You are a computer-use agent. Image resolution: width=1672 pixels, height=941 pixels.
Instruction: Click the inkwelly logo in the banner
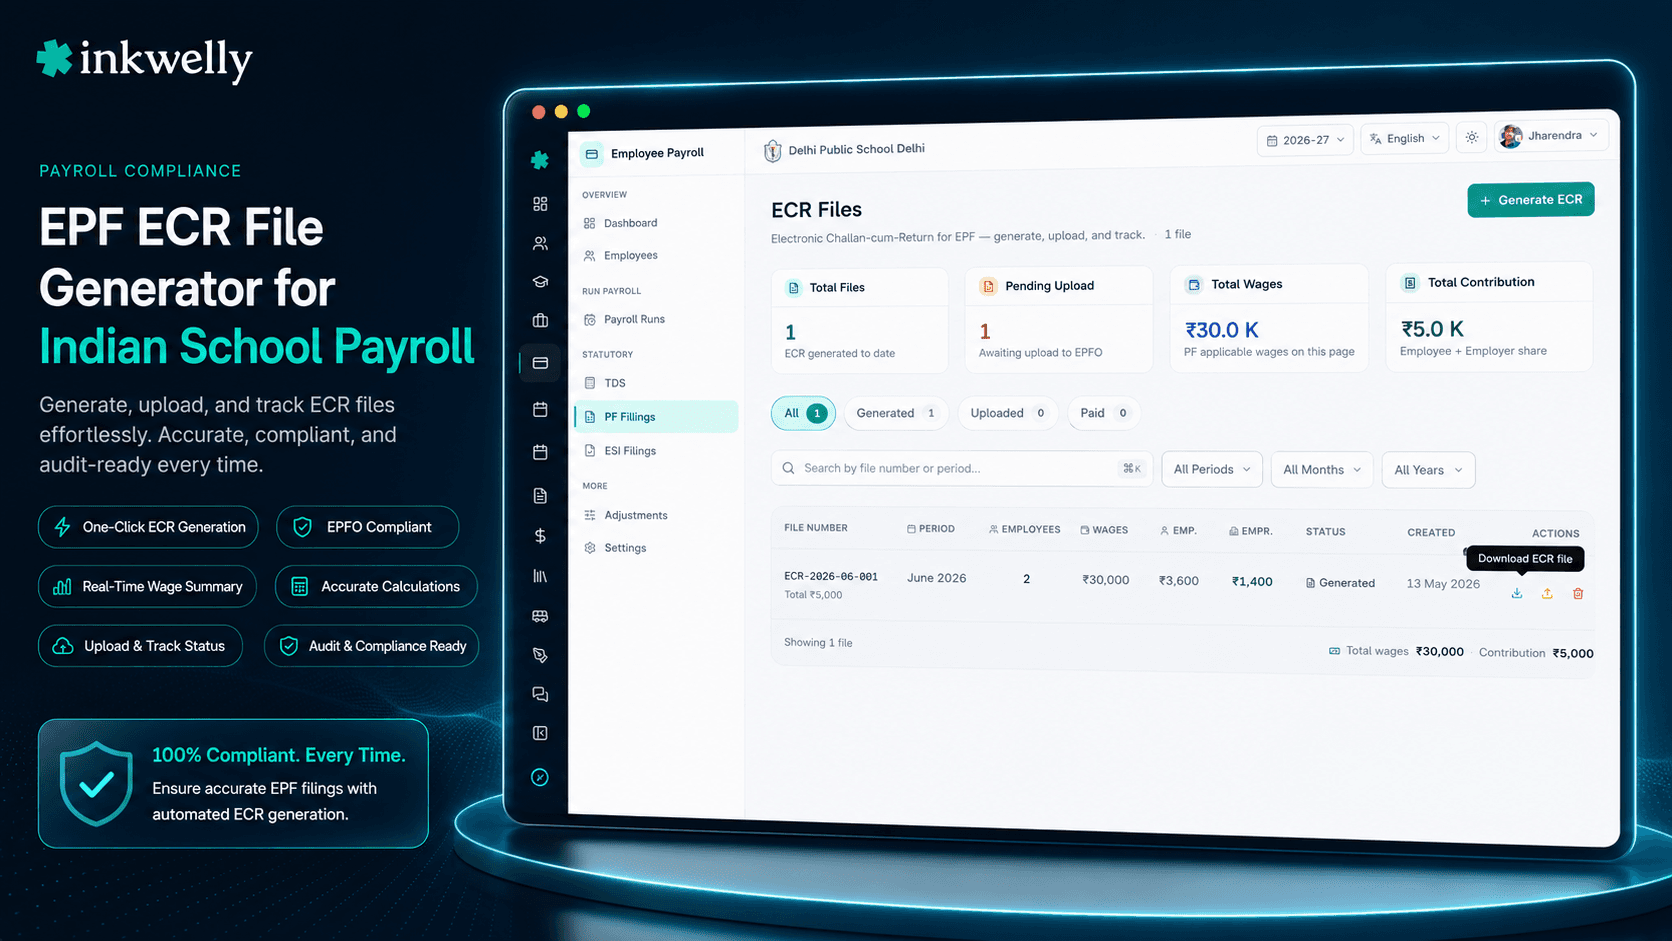[x=144, y=60]
